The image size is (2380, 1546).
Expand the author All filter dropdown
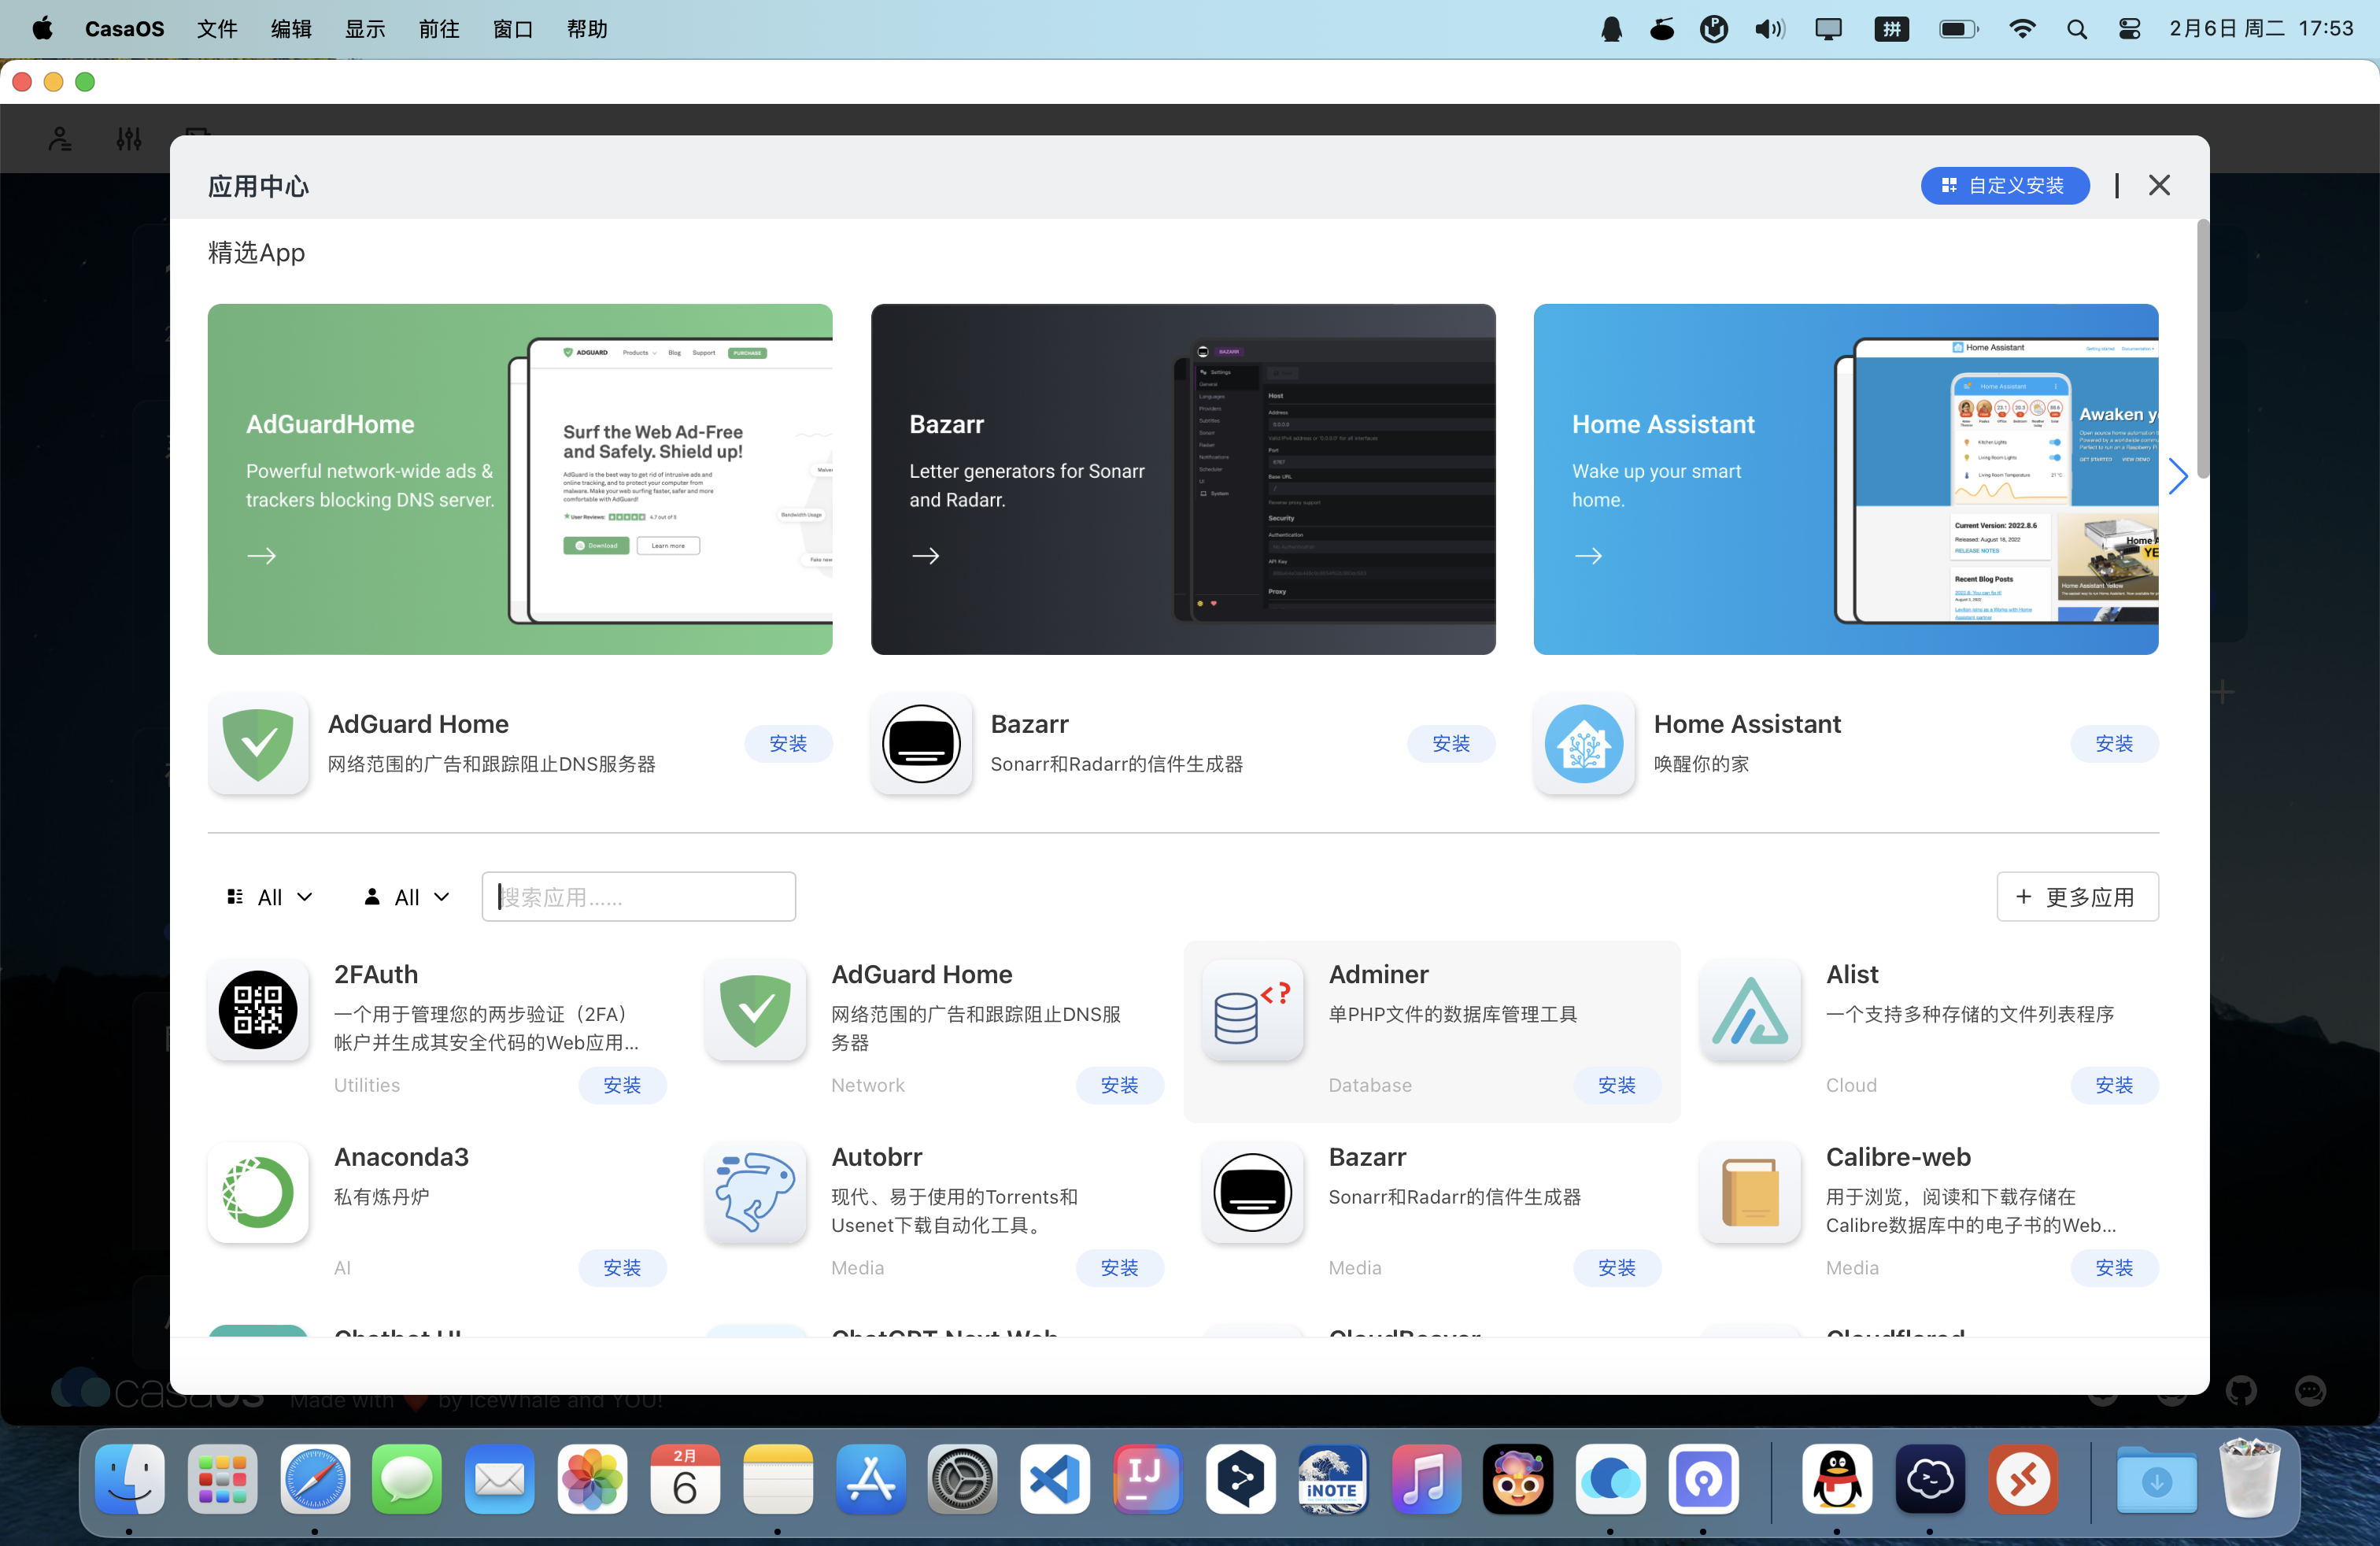pos(406,897)
